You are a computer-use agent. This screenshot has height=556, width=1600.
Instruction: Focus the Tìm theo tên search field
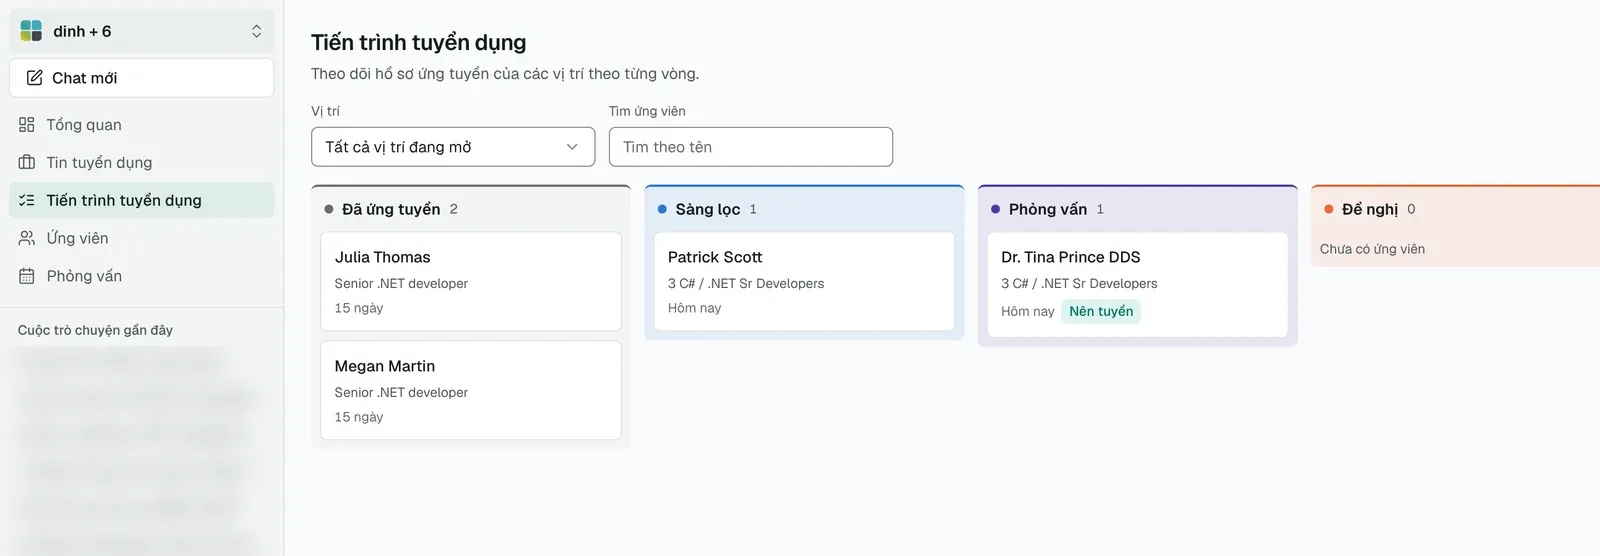pos(751,147)
